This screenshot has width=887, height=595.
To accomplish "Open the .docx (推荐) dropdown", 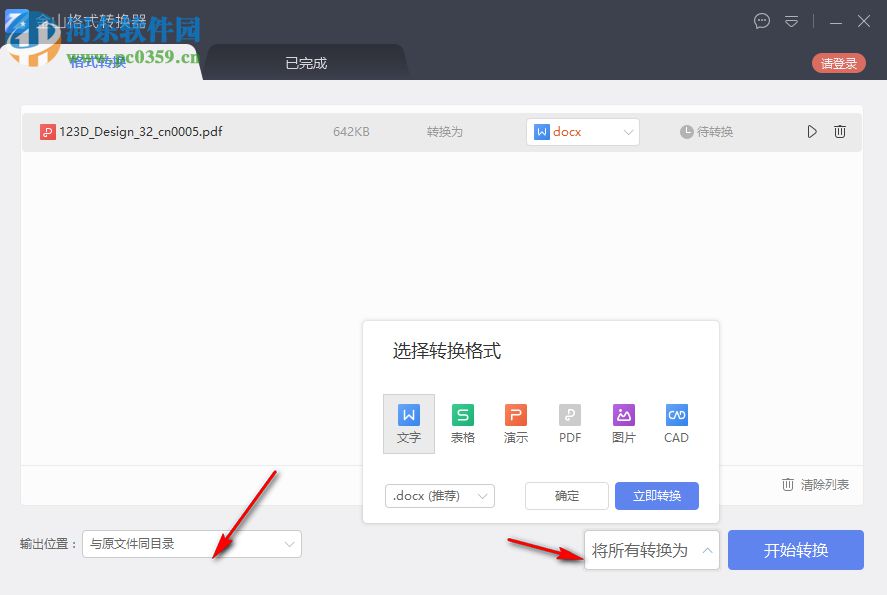I will click(x=440, y=496).
